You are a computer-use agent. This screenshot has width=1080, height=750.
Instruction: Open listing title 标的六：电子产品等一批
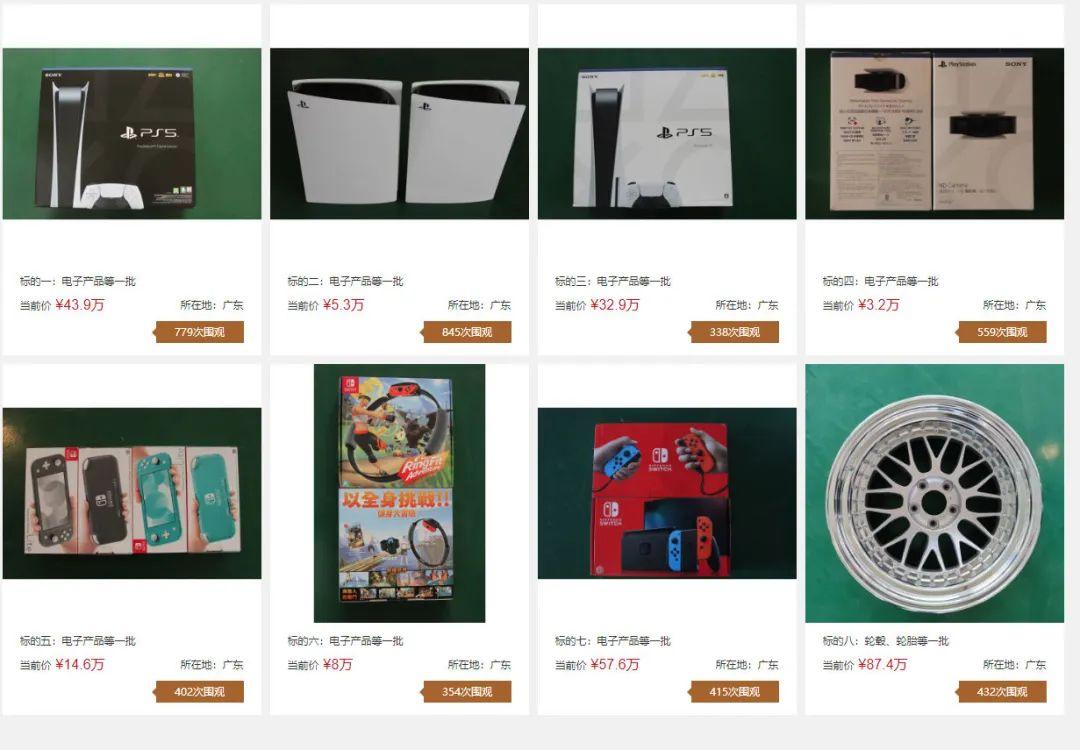pyautogui.click(x=345, y=640)
